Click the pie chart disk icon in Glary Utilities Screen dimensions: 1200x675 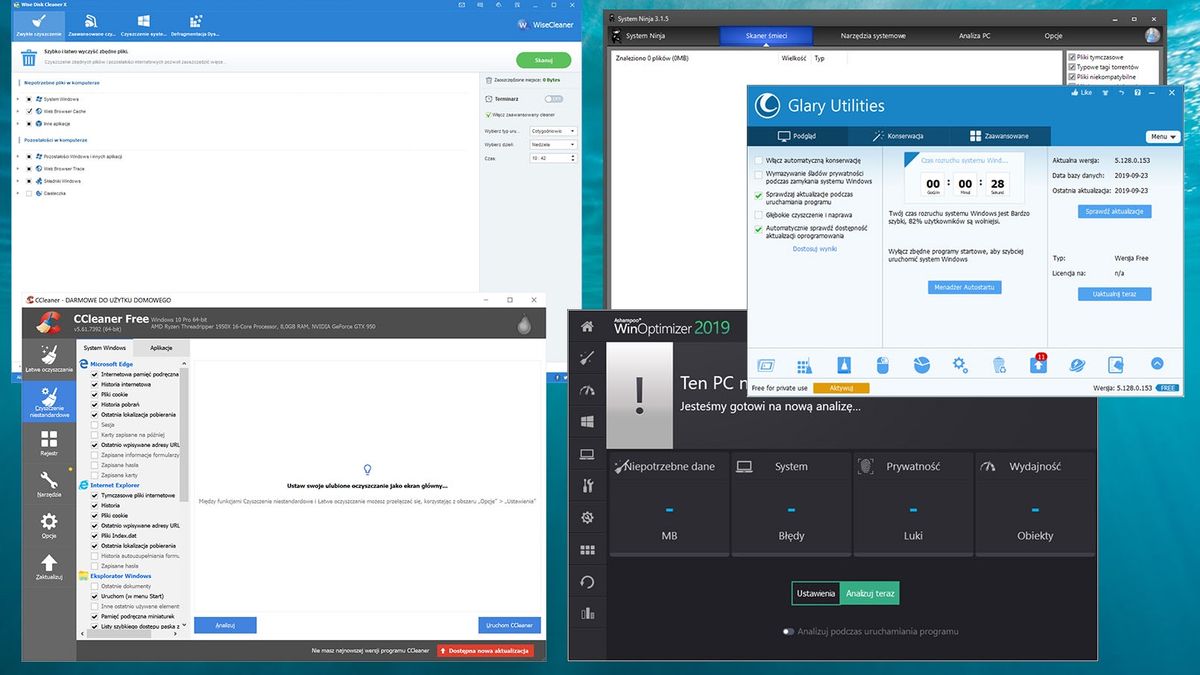click(x=921, y=365)
